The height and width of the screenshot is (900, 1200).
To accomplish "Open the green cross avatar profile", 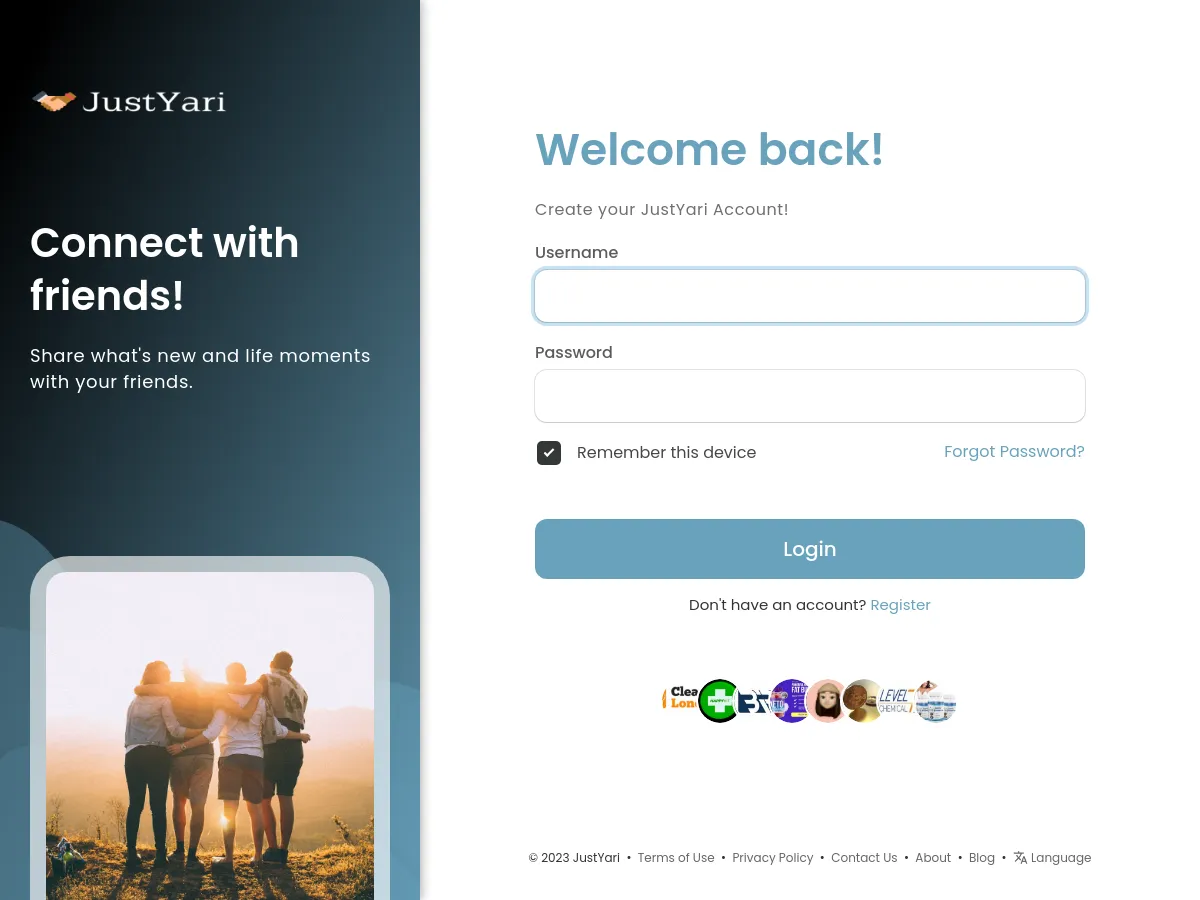I will (x=719, y=701).
